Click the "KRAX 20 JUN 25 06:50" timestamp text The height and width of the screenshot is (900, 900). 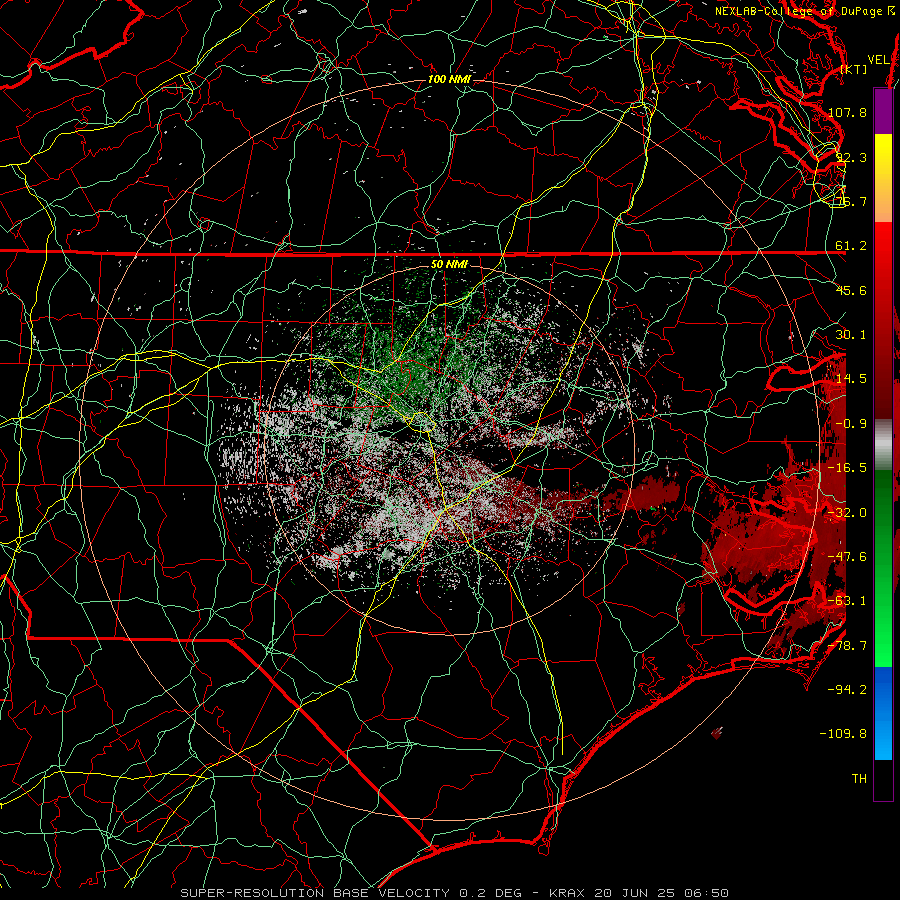point(639,893)
